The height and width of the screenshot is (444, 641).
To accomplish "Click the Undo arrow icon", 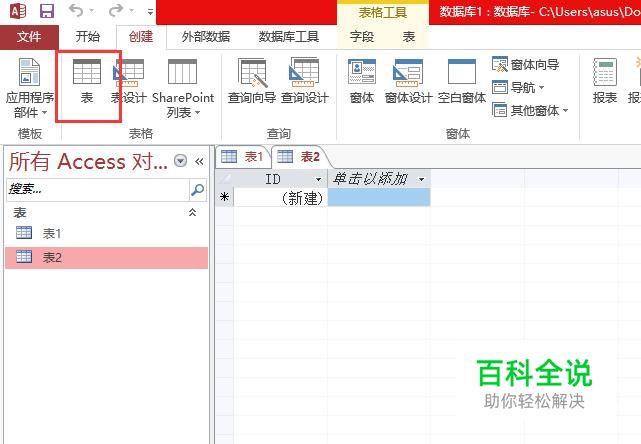I will (x=76, y=10).
